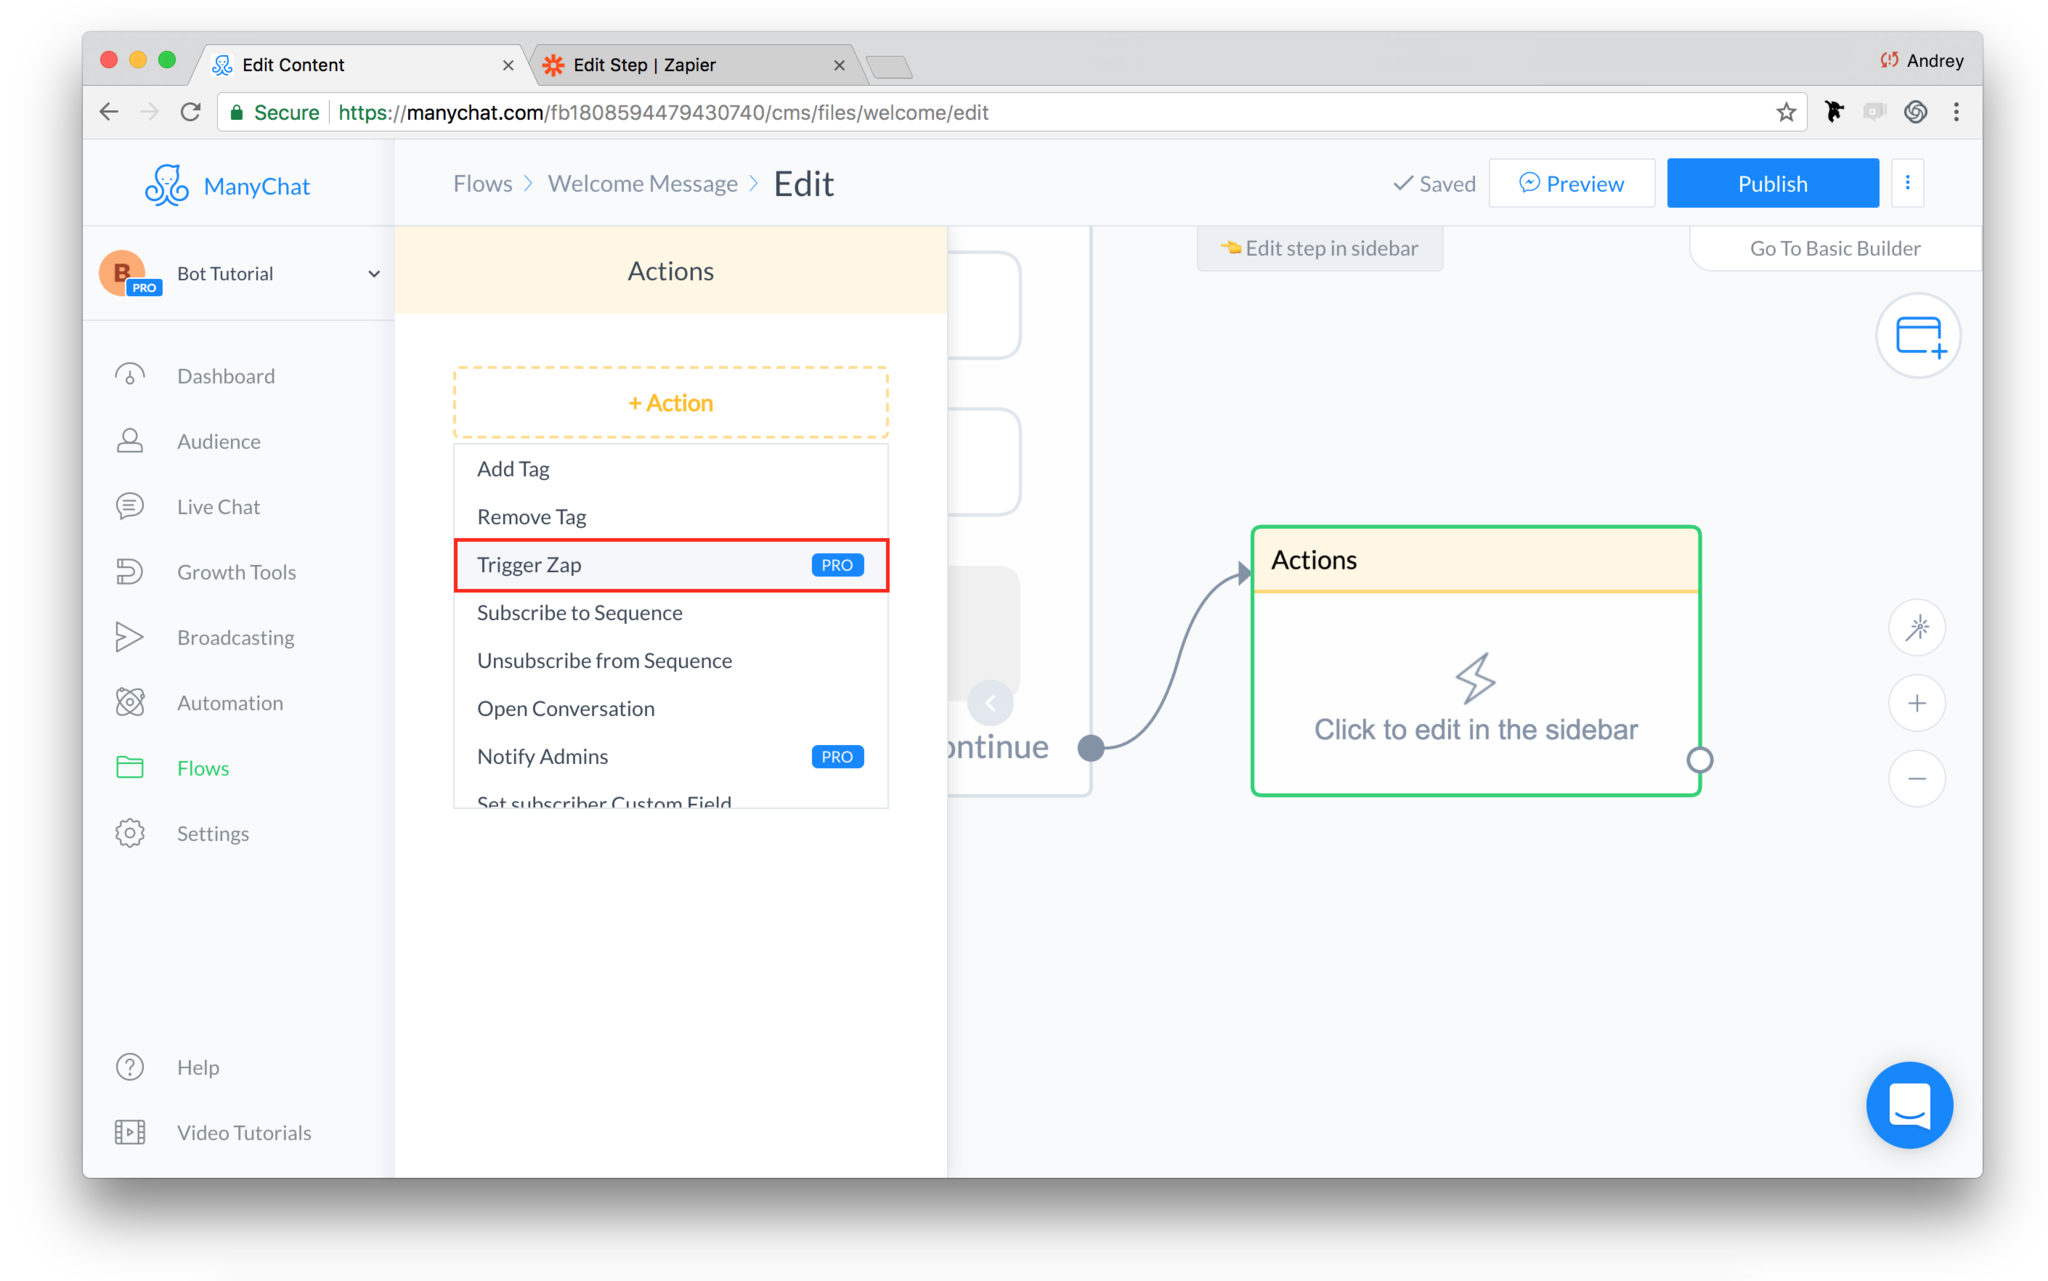Click the Publish button
The height and width of the screenshot is (1281, 2048).
(1772, 183)
